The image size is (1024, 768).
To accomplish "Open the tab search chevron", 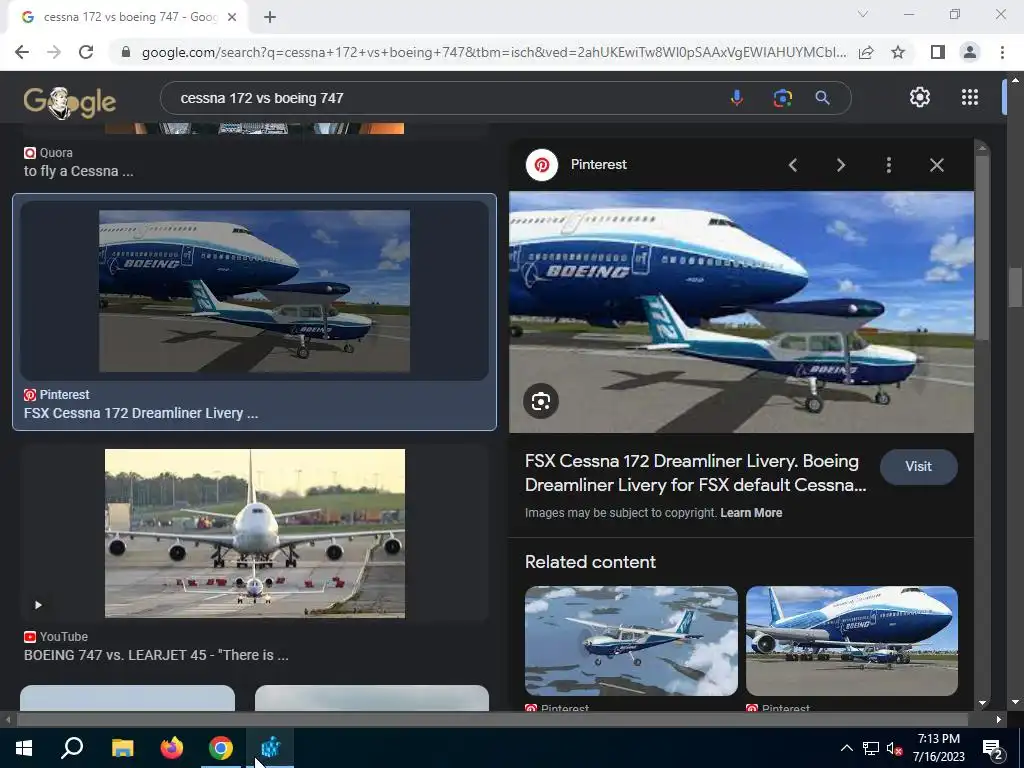I will tap(863, 14).
